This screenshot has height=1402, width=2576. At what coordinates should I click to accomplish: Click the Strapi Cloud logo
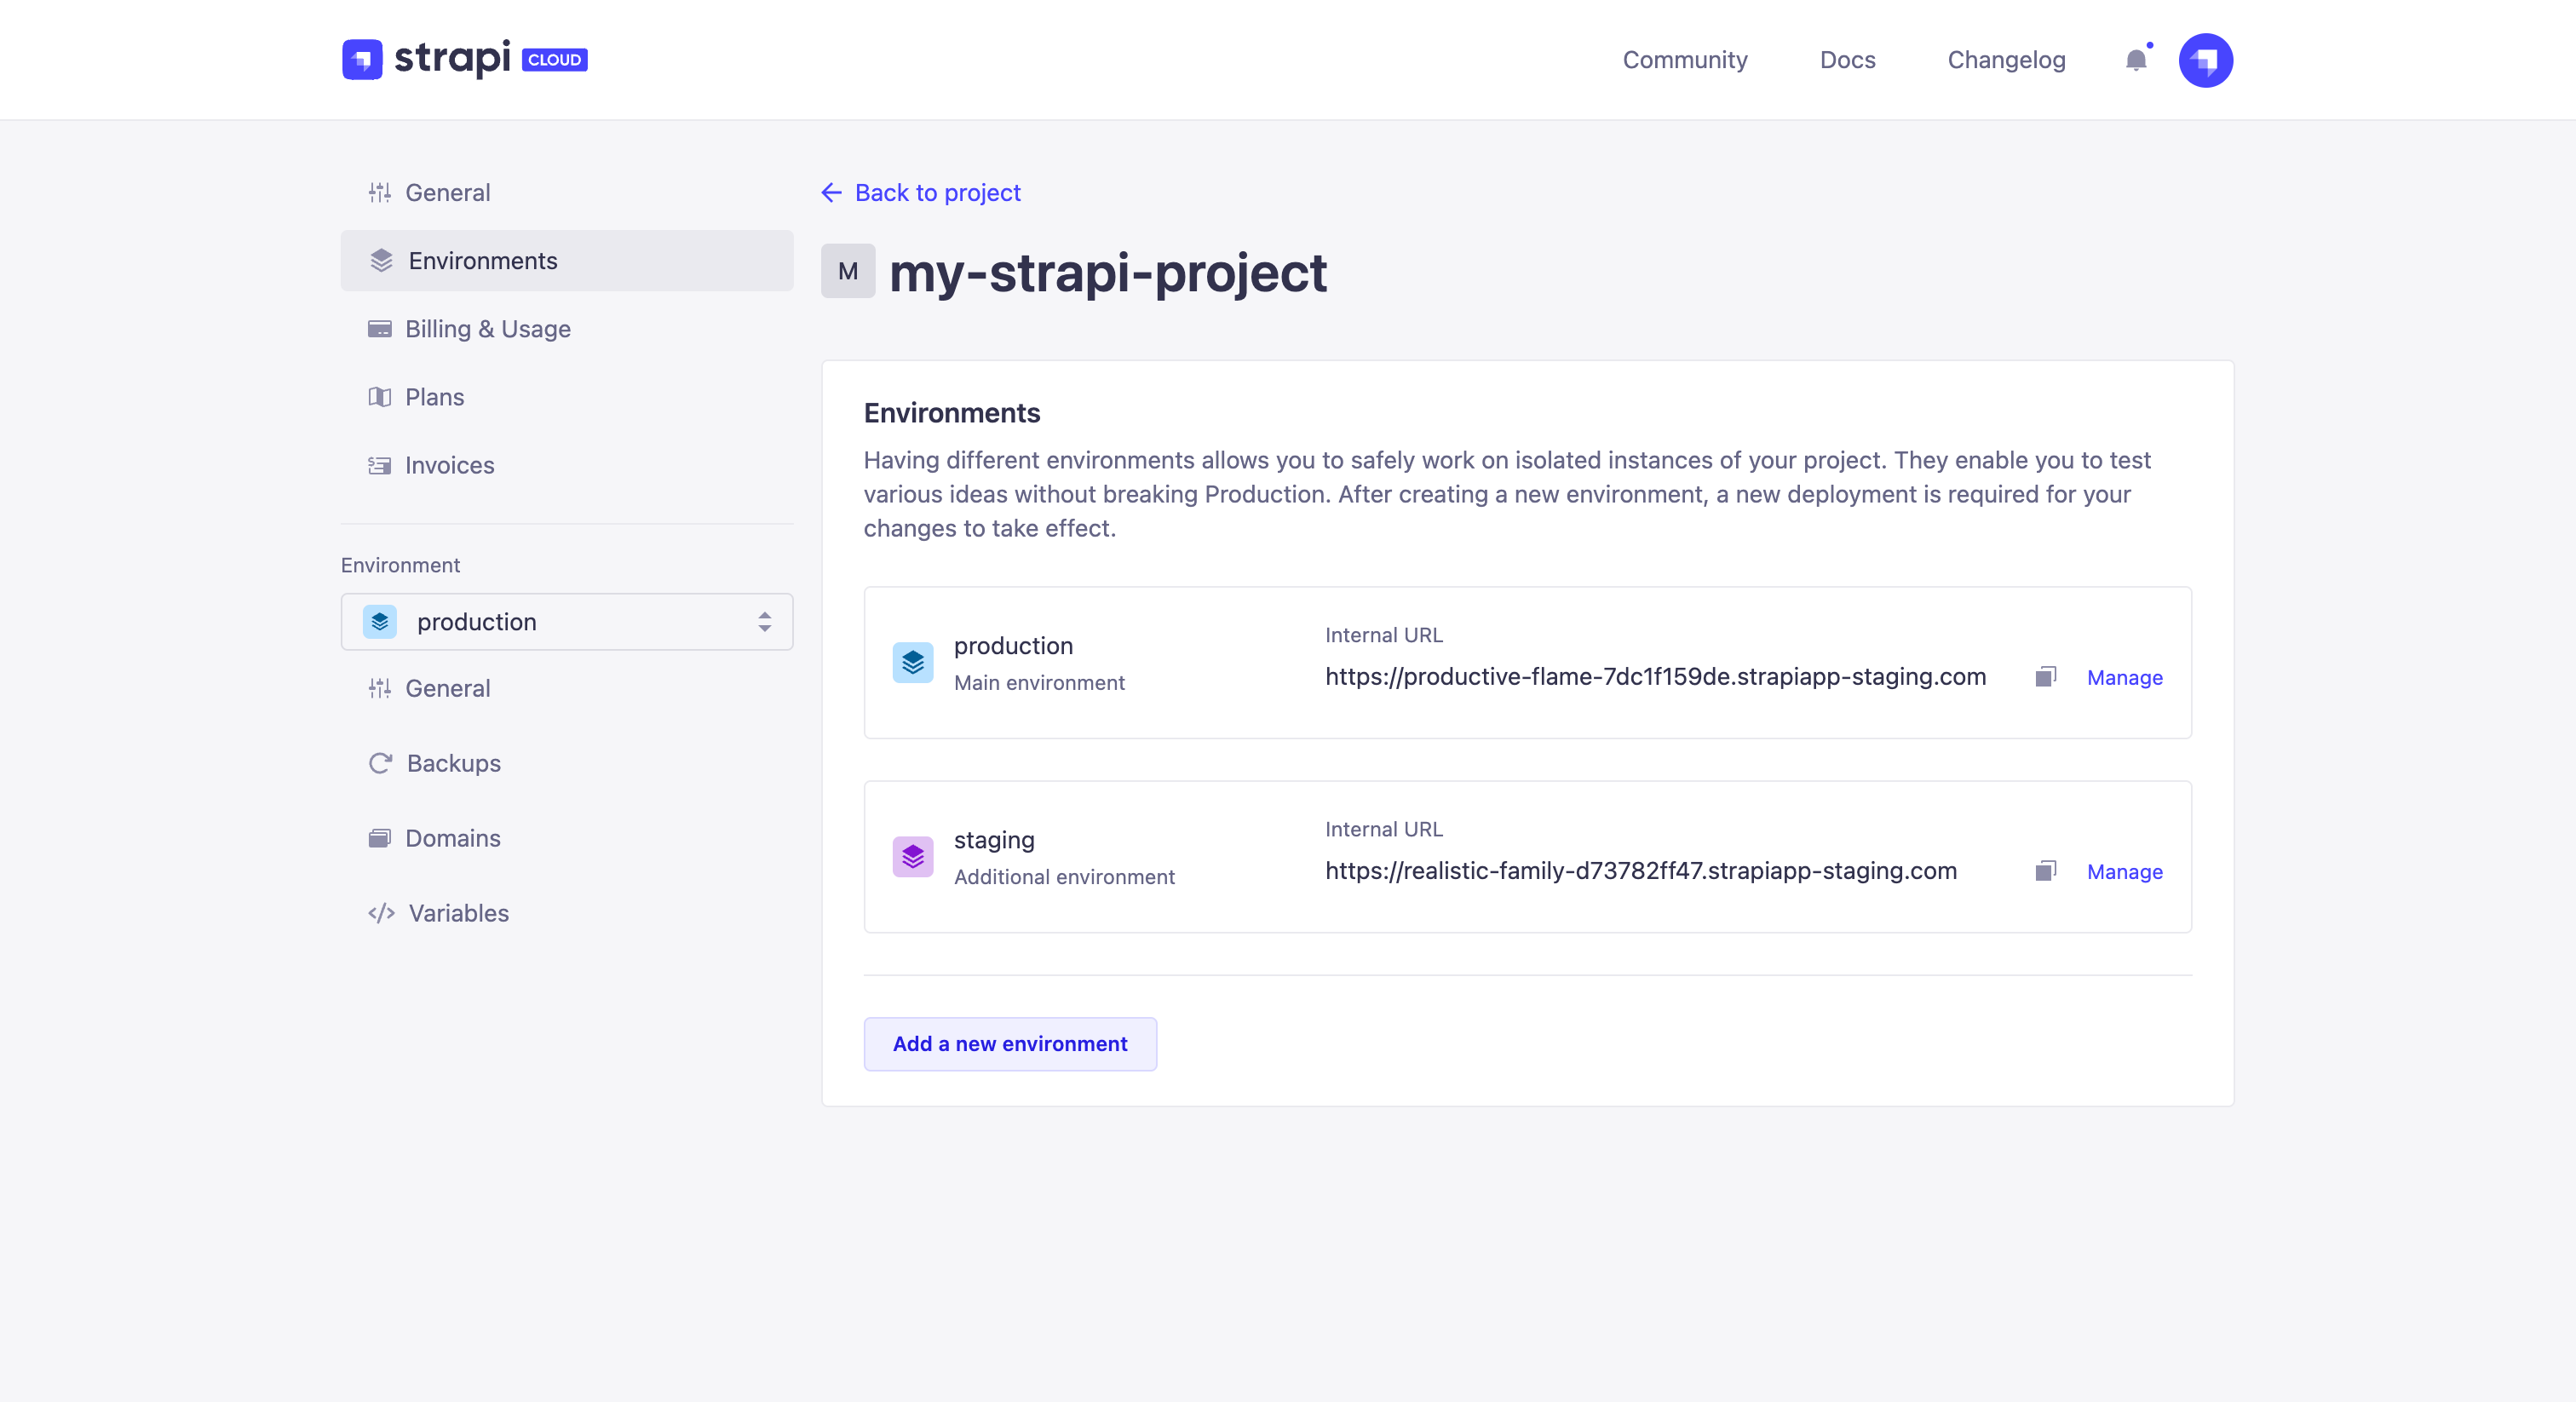click(x=464, y=59)
